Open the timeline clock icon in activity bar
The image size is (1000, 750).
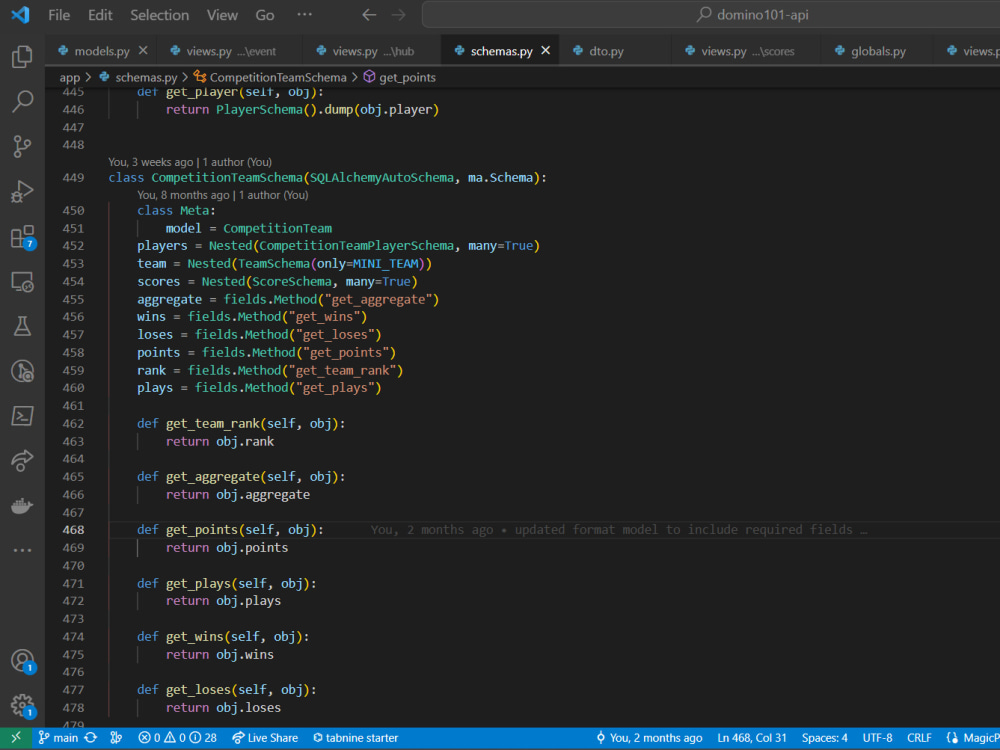pos(22,371)
